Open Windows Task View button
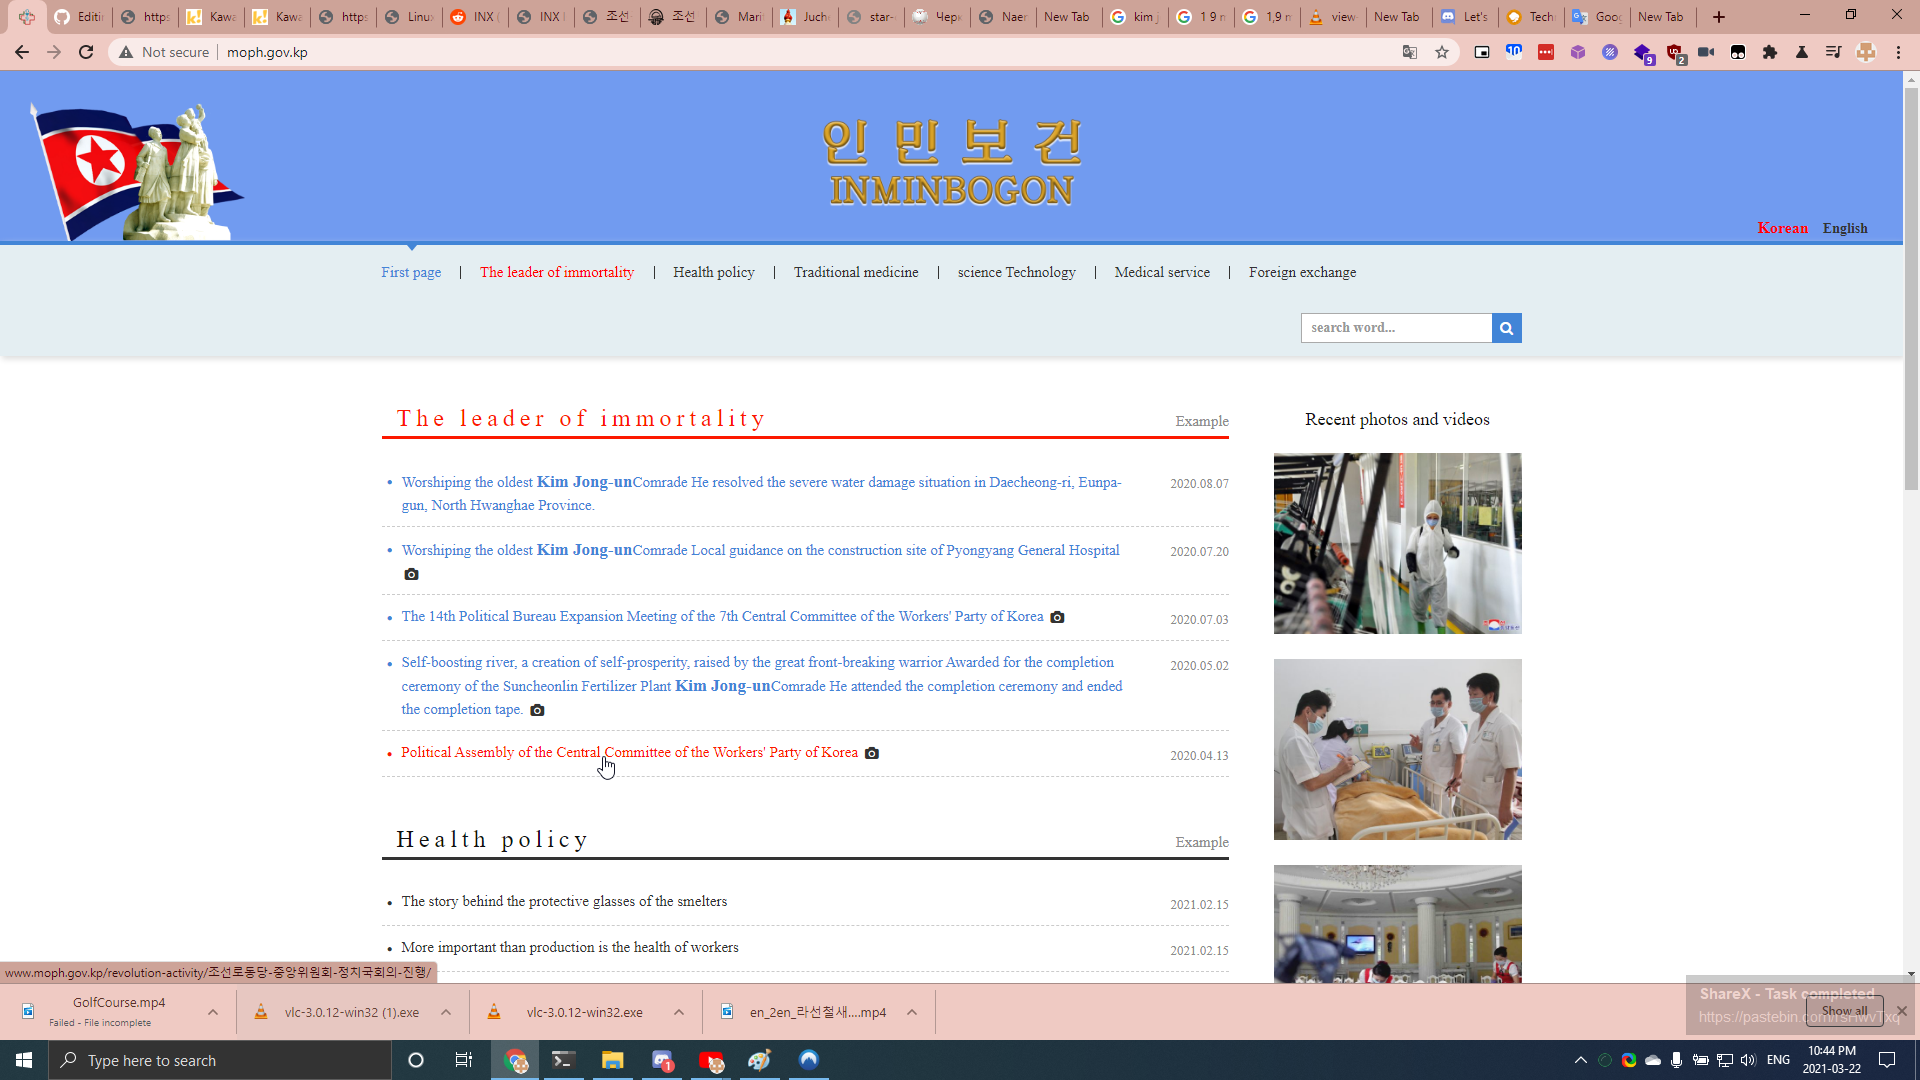The image size is (1920, 1080). pos(463,1060)
